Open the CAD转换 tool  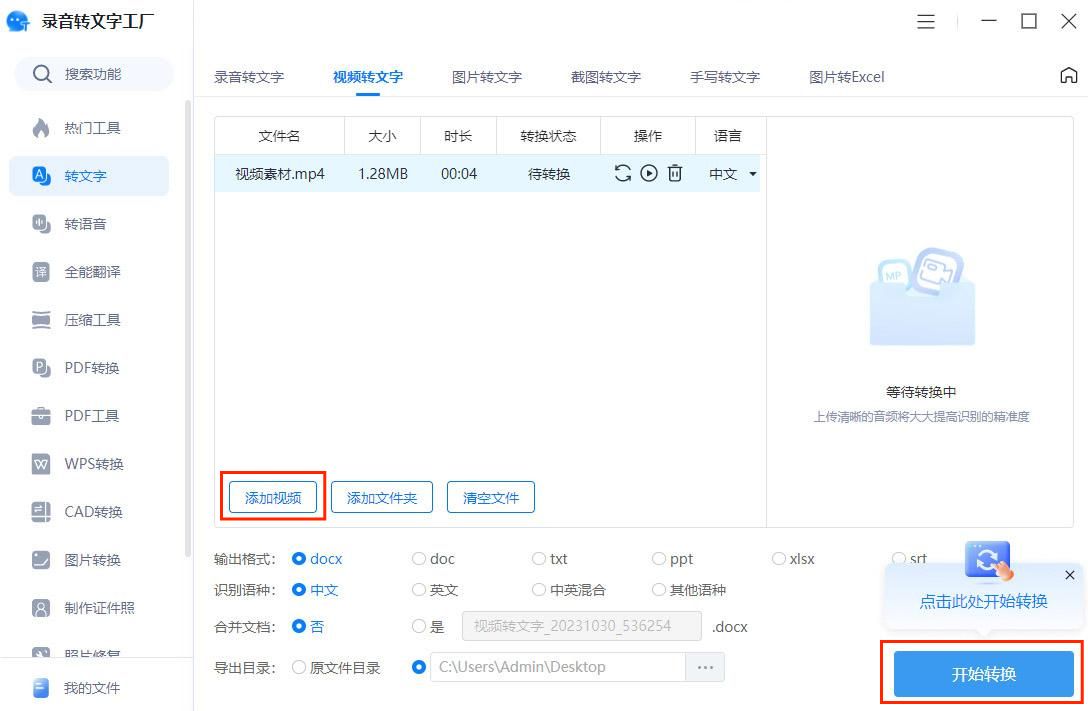click(x=90, y=511)
